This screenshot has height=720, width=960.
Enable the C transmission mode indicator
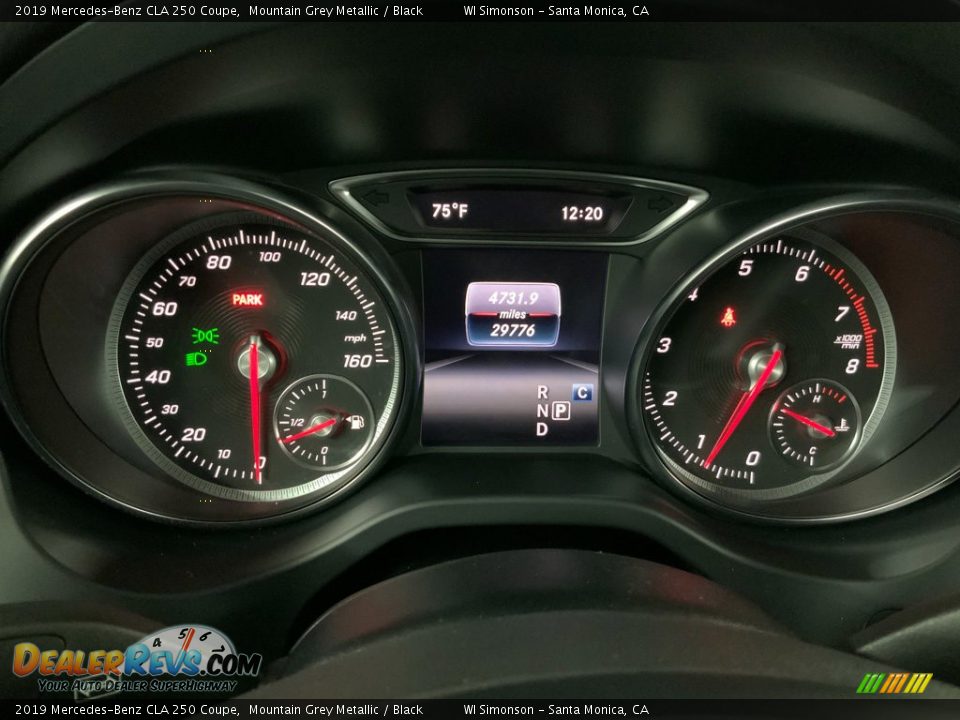[584, 393]
